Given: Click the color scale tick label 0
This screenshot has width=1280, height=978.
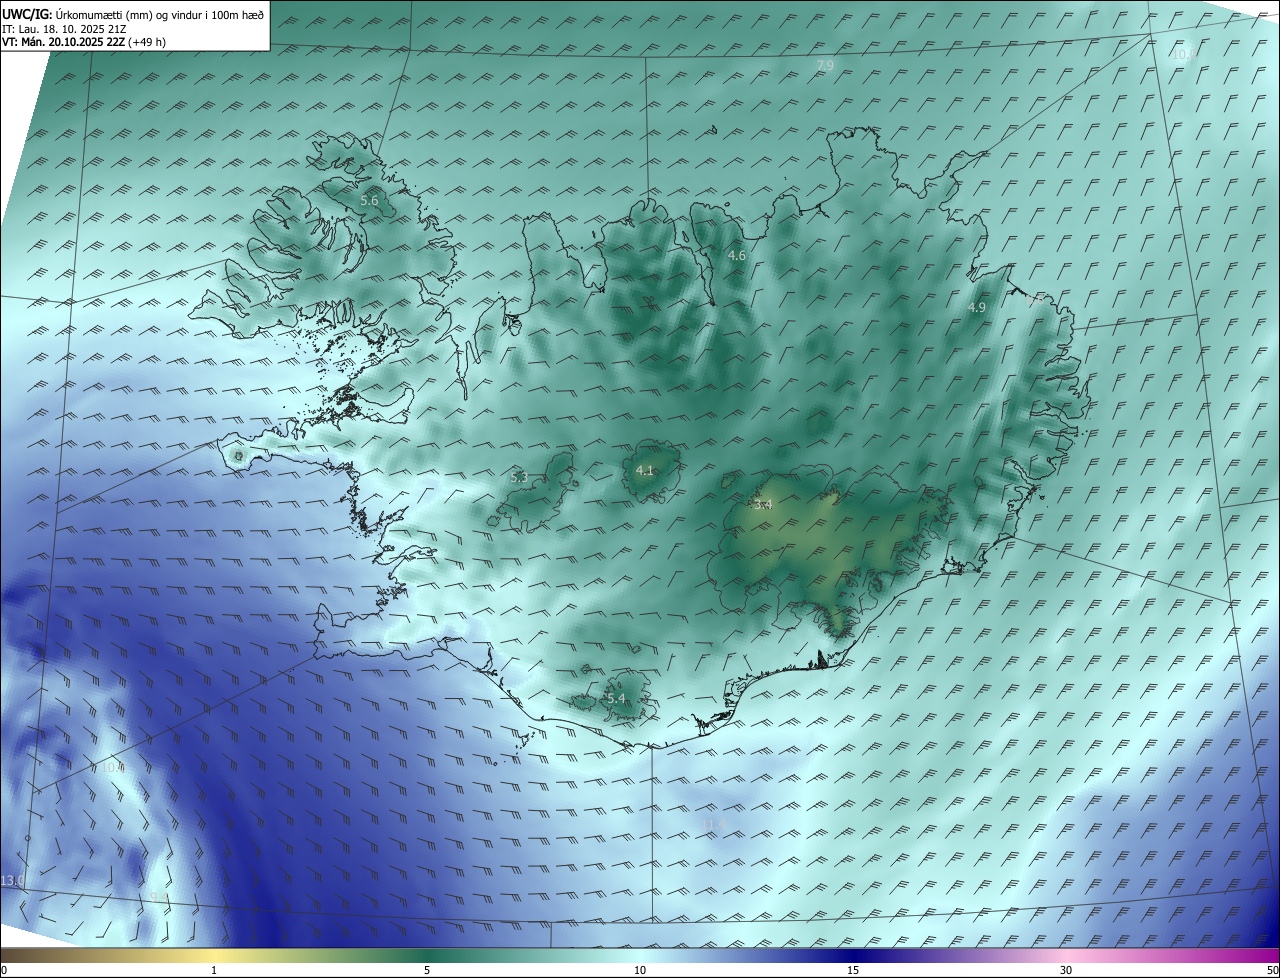Looking at the screenshot, I should 3,970.
